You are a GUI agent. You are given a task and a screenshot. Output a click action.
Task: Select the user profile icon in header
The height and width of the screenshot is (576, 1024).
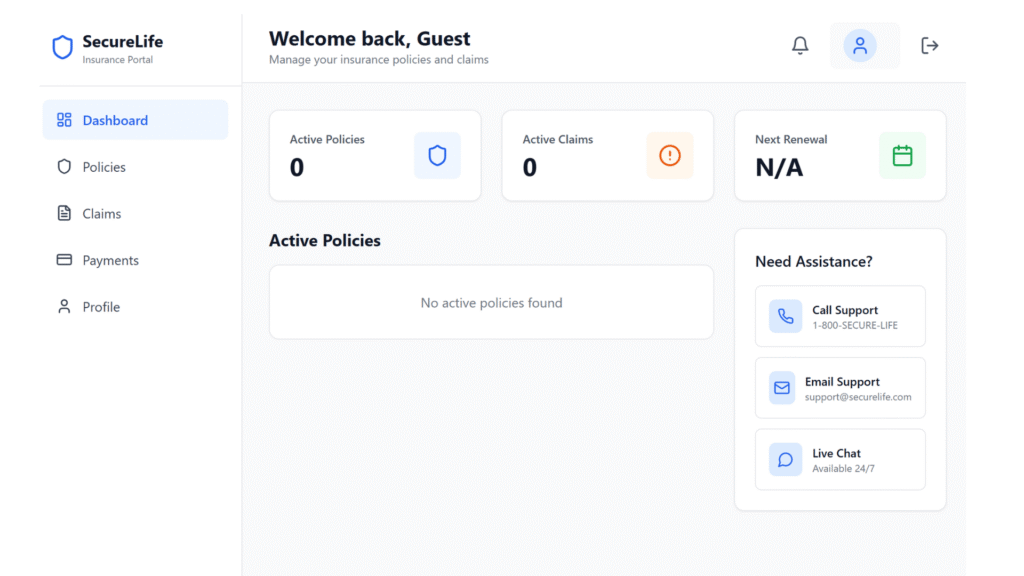point(864,45)
